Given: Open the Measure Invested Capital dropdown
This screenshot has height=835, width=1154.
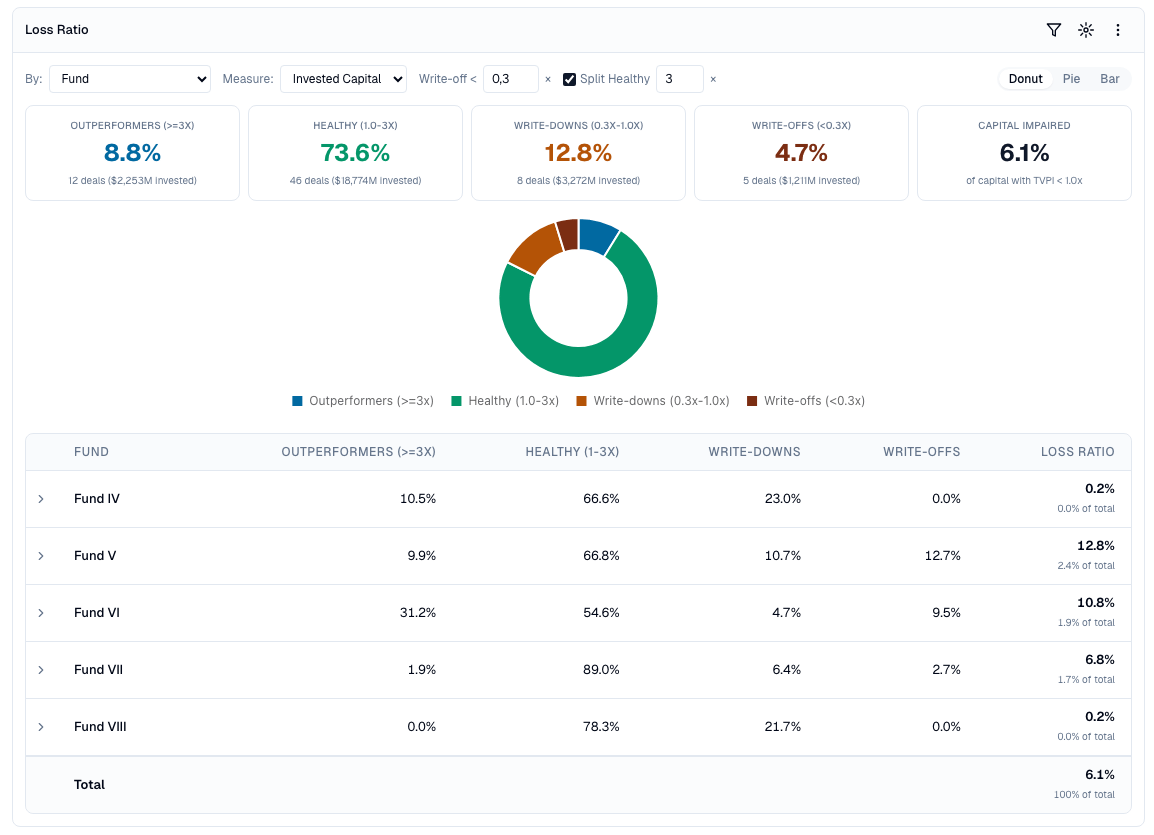Looking at the screenshot, I should 343,79.
